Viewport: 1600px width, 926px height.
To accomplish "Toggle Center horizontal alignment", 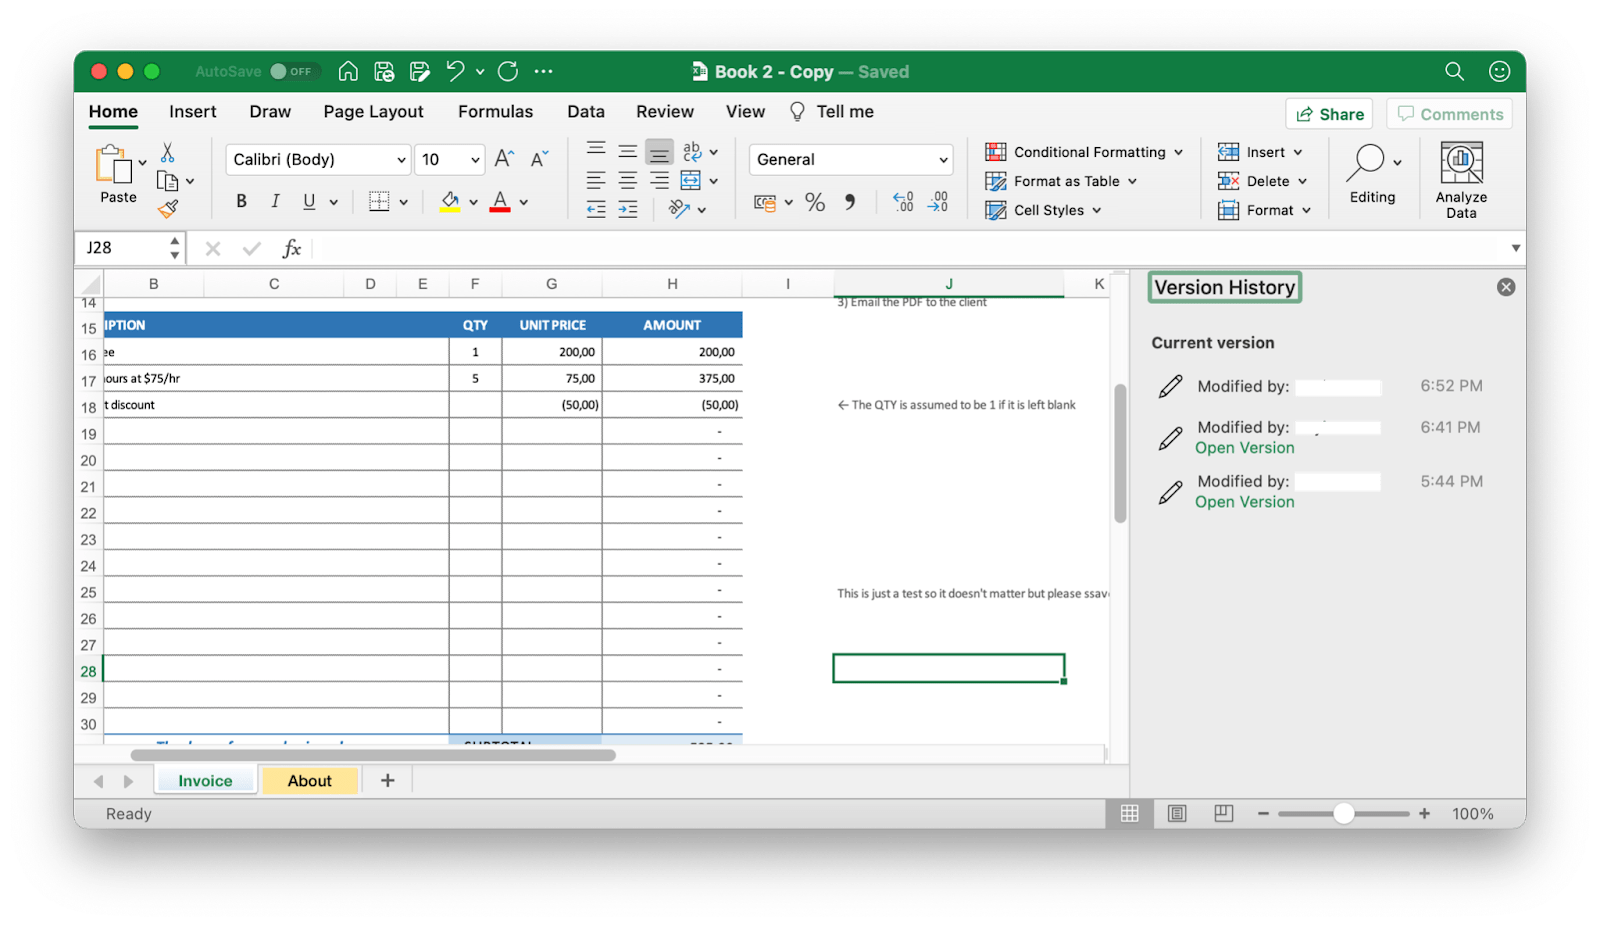I will pos(628,181).
